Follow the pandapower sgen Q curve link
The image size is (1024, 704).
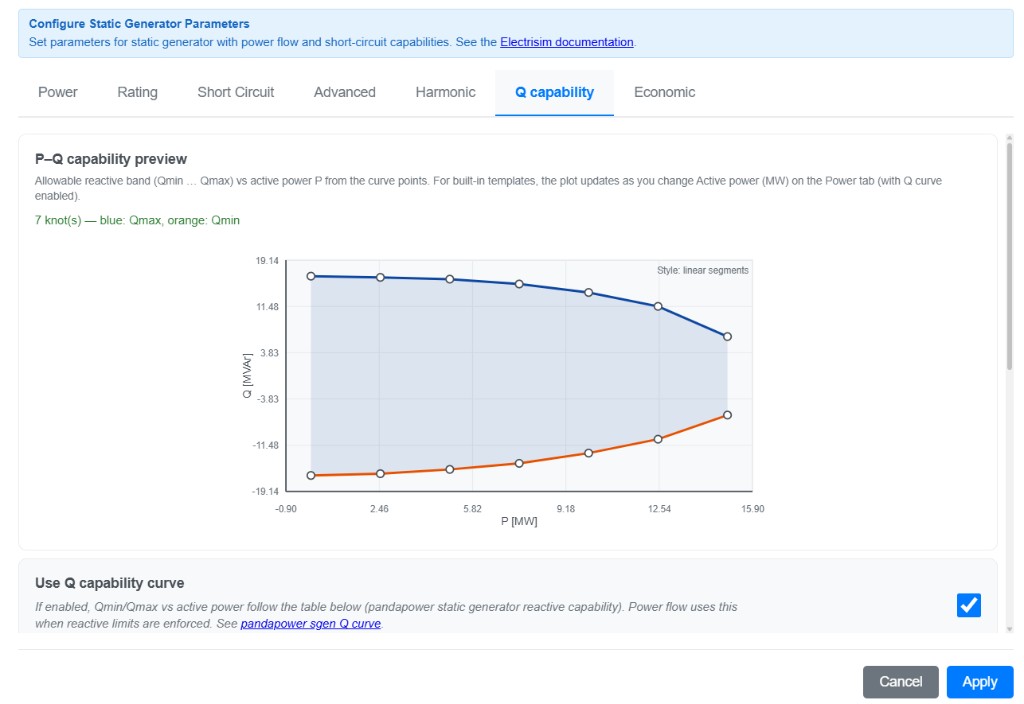[310, 624]
